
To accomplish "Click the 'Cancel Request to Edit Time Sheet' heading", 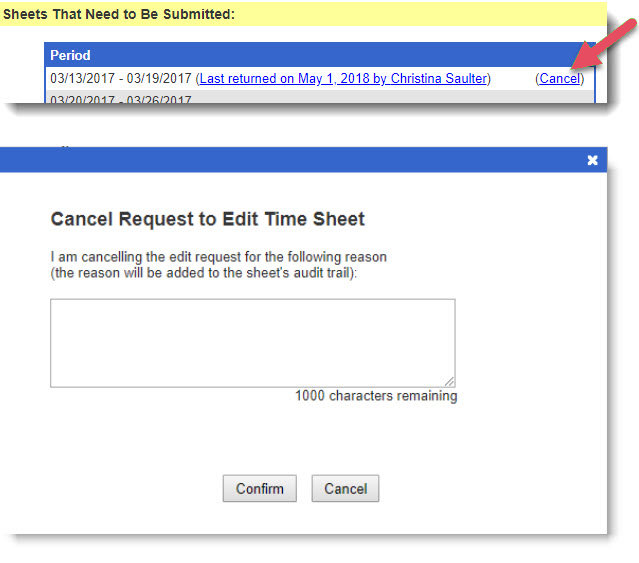I will 208,219.
